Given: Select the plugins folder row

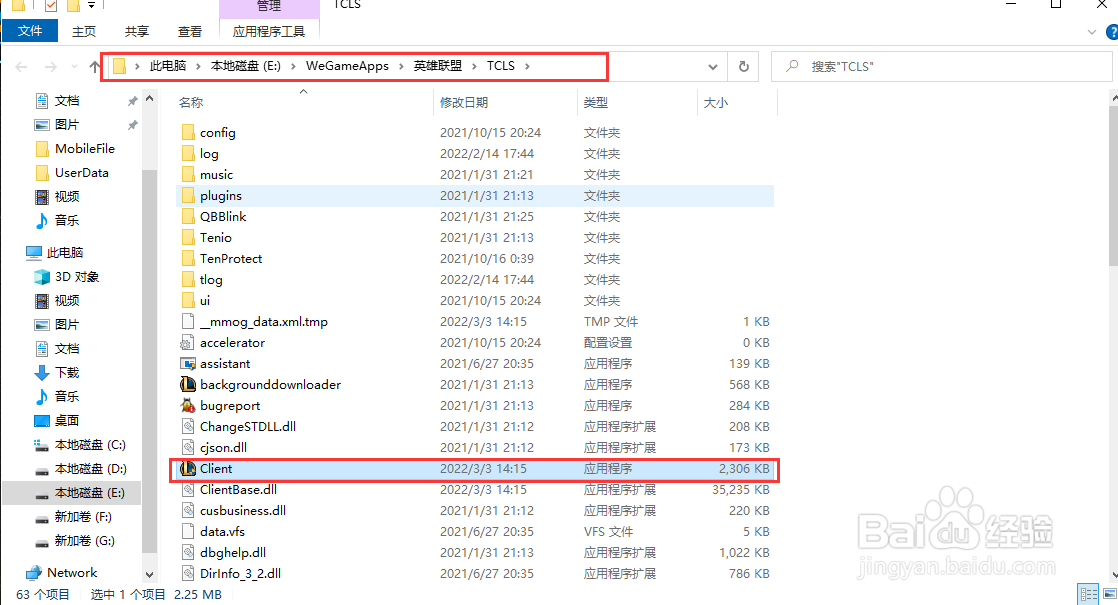Looking at the screenshot, I should tap(474, 195).
